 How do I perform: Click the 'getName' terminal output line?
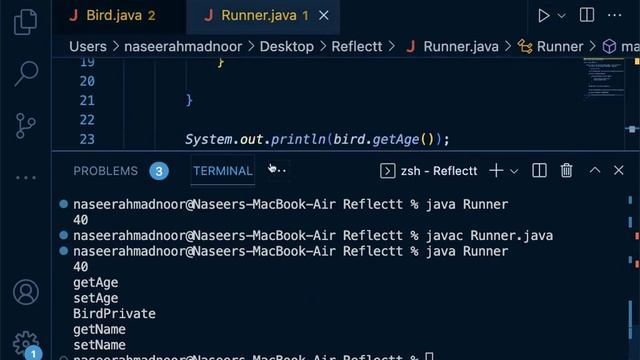click(x=99, y=329)
